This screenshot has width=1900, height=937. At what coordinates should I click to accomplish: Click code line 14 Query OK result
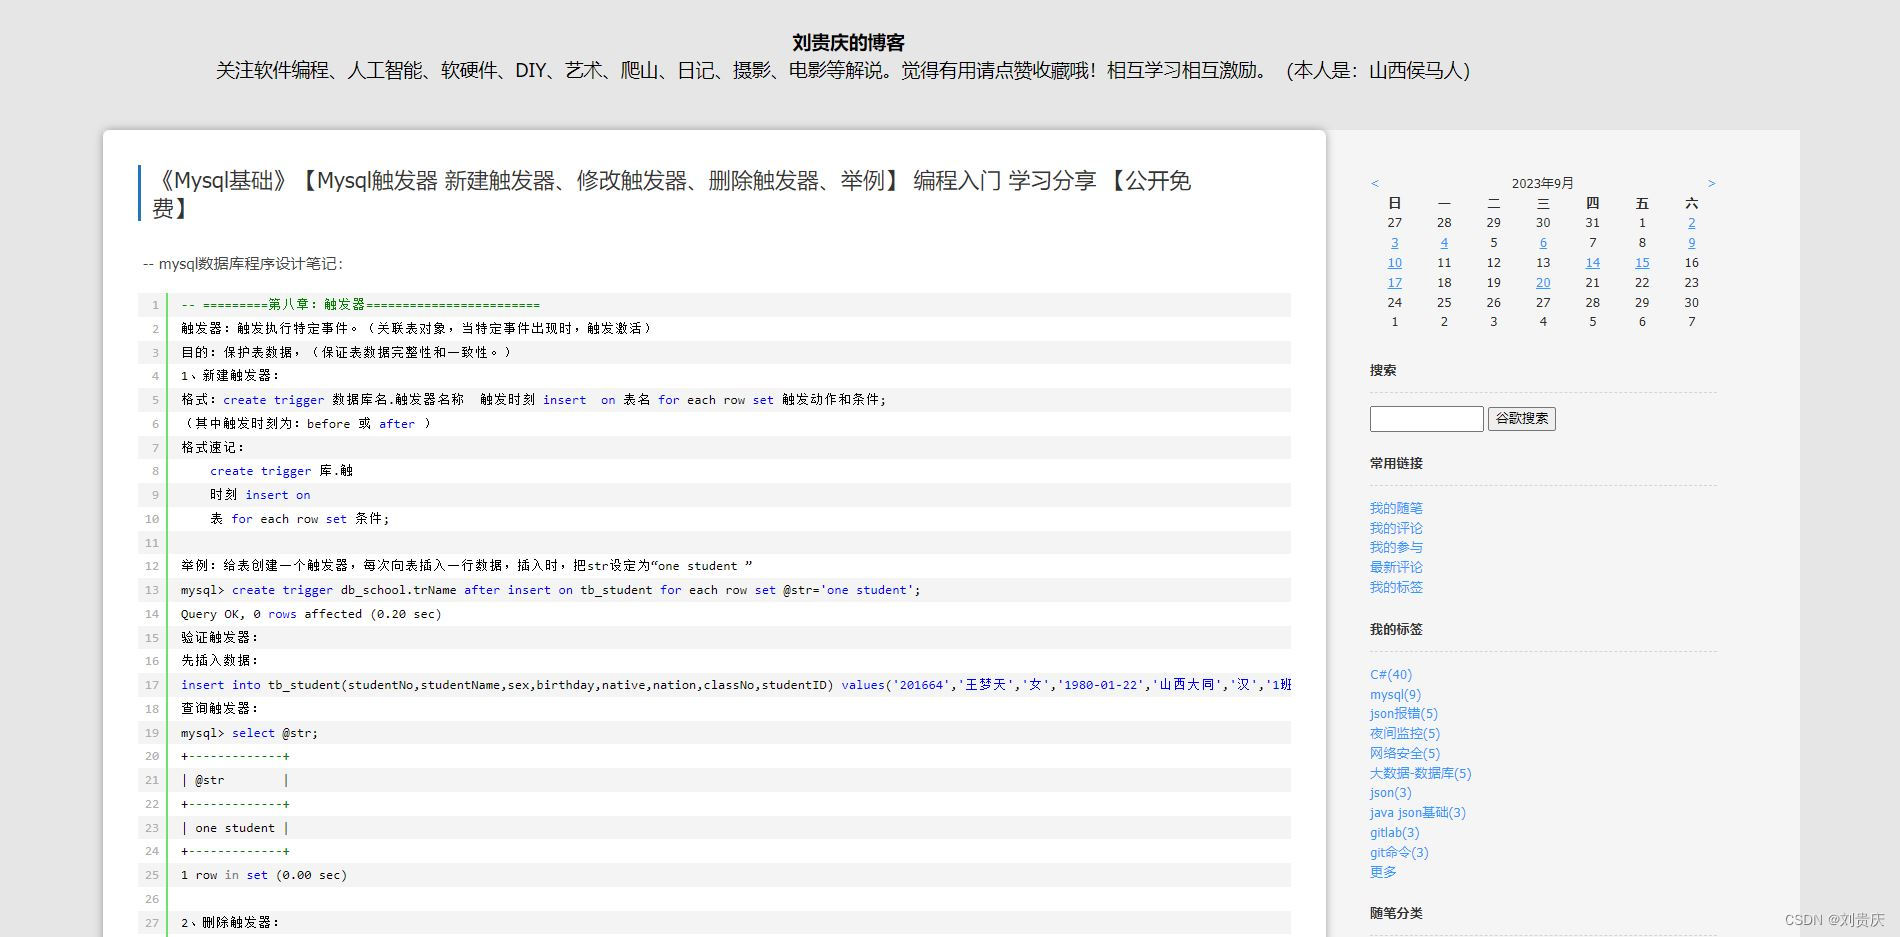pyautogui.click(x=311, y=614)
